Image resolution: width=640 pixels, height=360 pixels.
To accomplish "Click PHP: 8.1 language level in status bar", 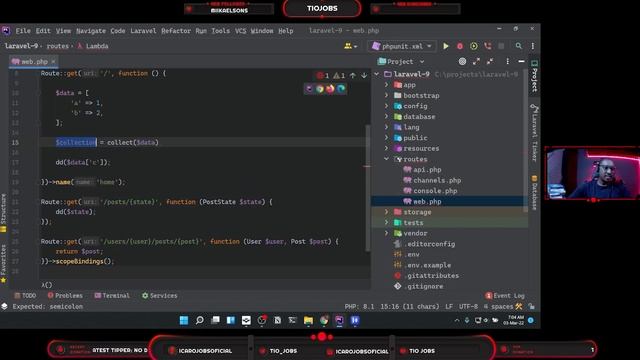I will point(359,307).
